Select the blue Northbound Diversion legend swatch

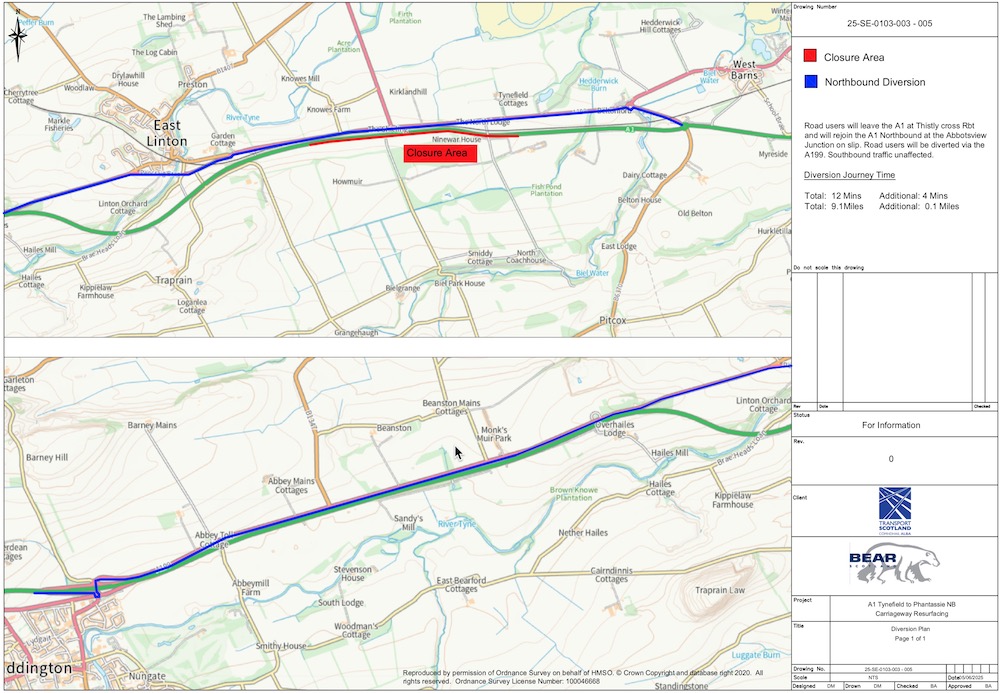point(811,82)
